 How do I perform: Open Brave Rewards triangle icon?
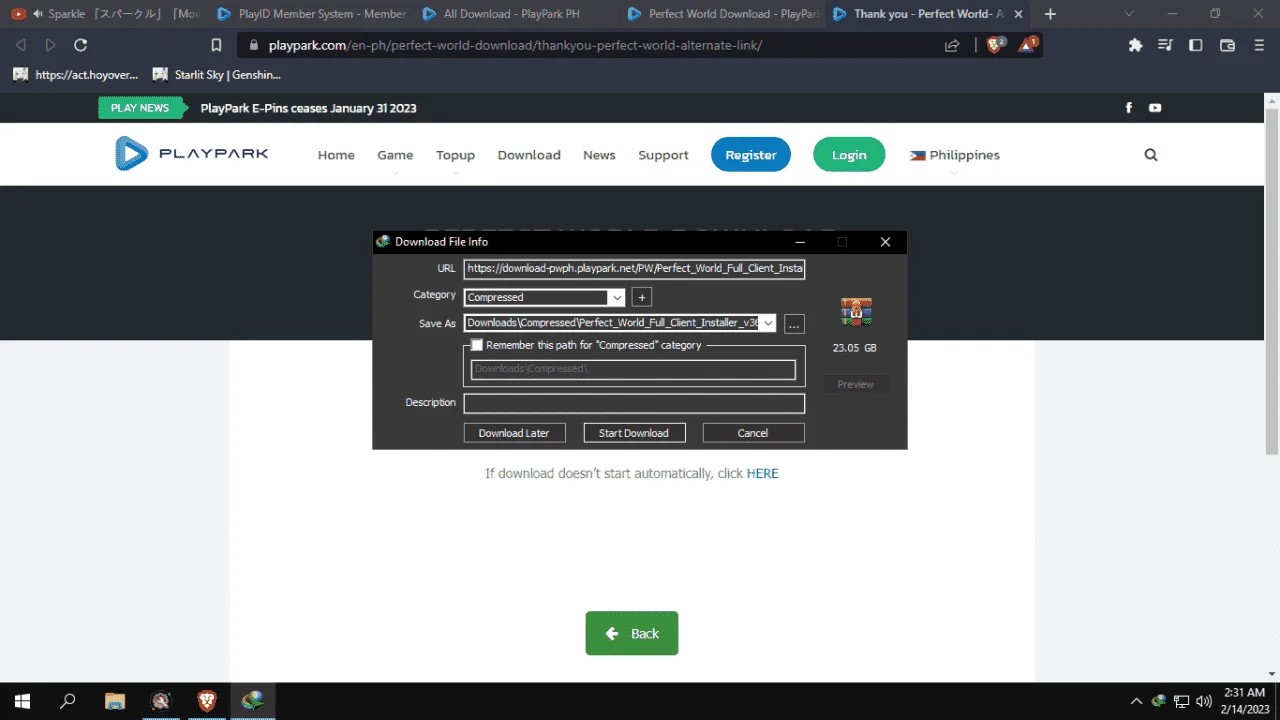(x=1028, y=45)
